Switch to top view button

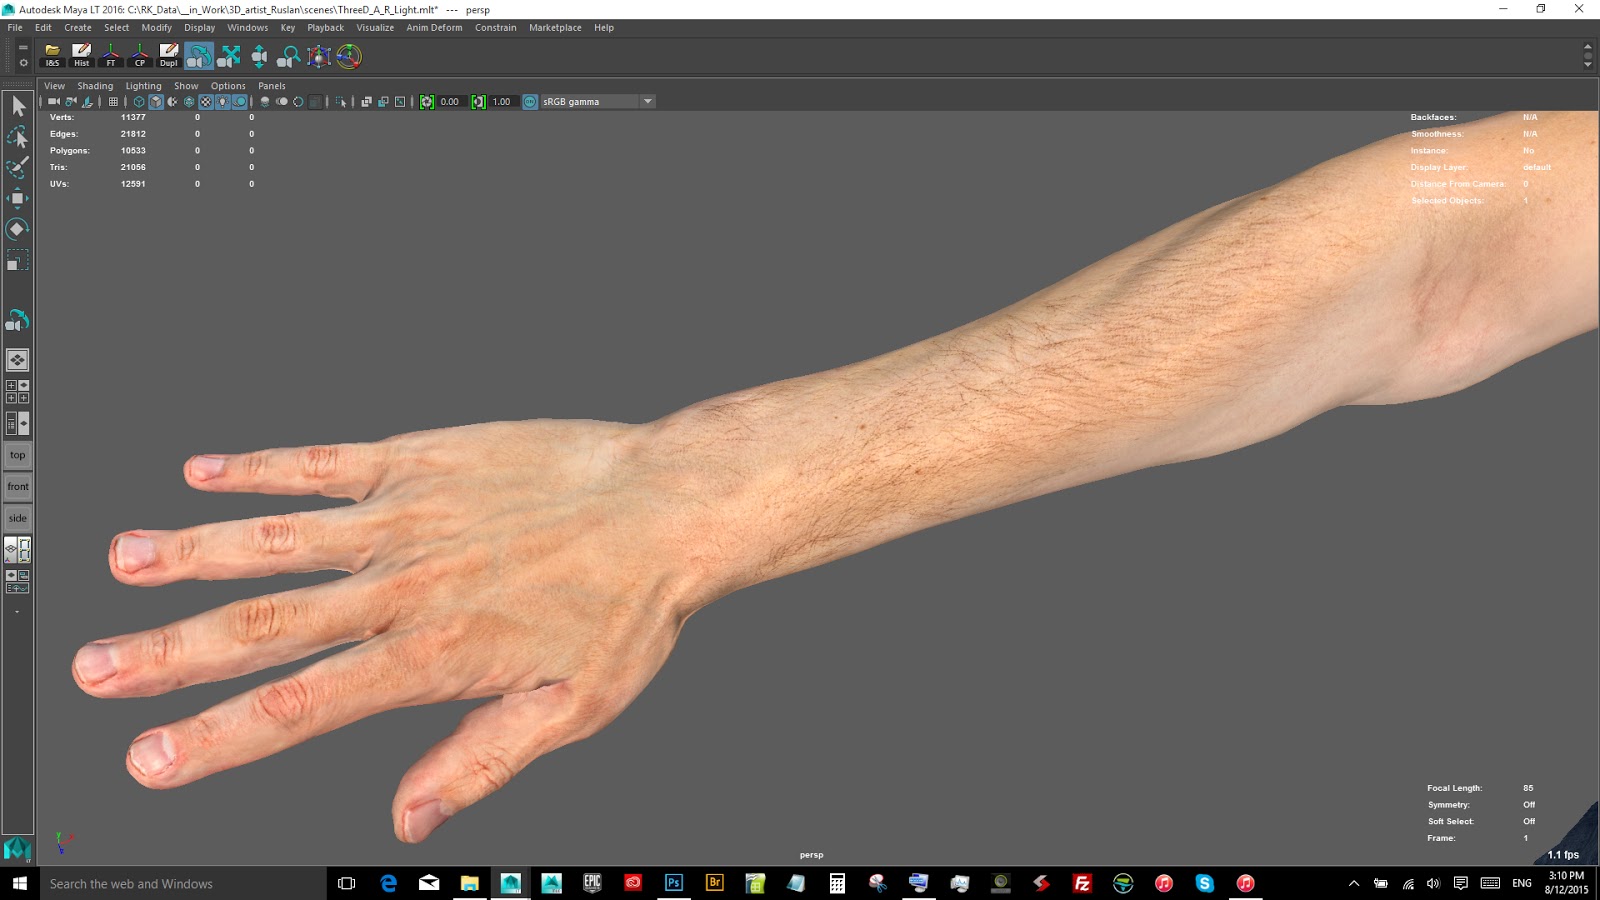click(18, 456)
